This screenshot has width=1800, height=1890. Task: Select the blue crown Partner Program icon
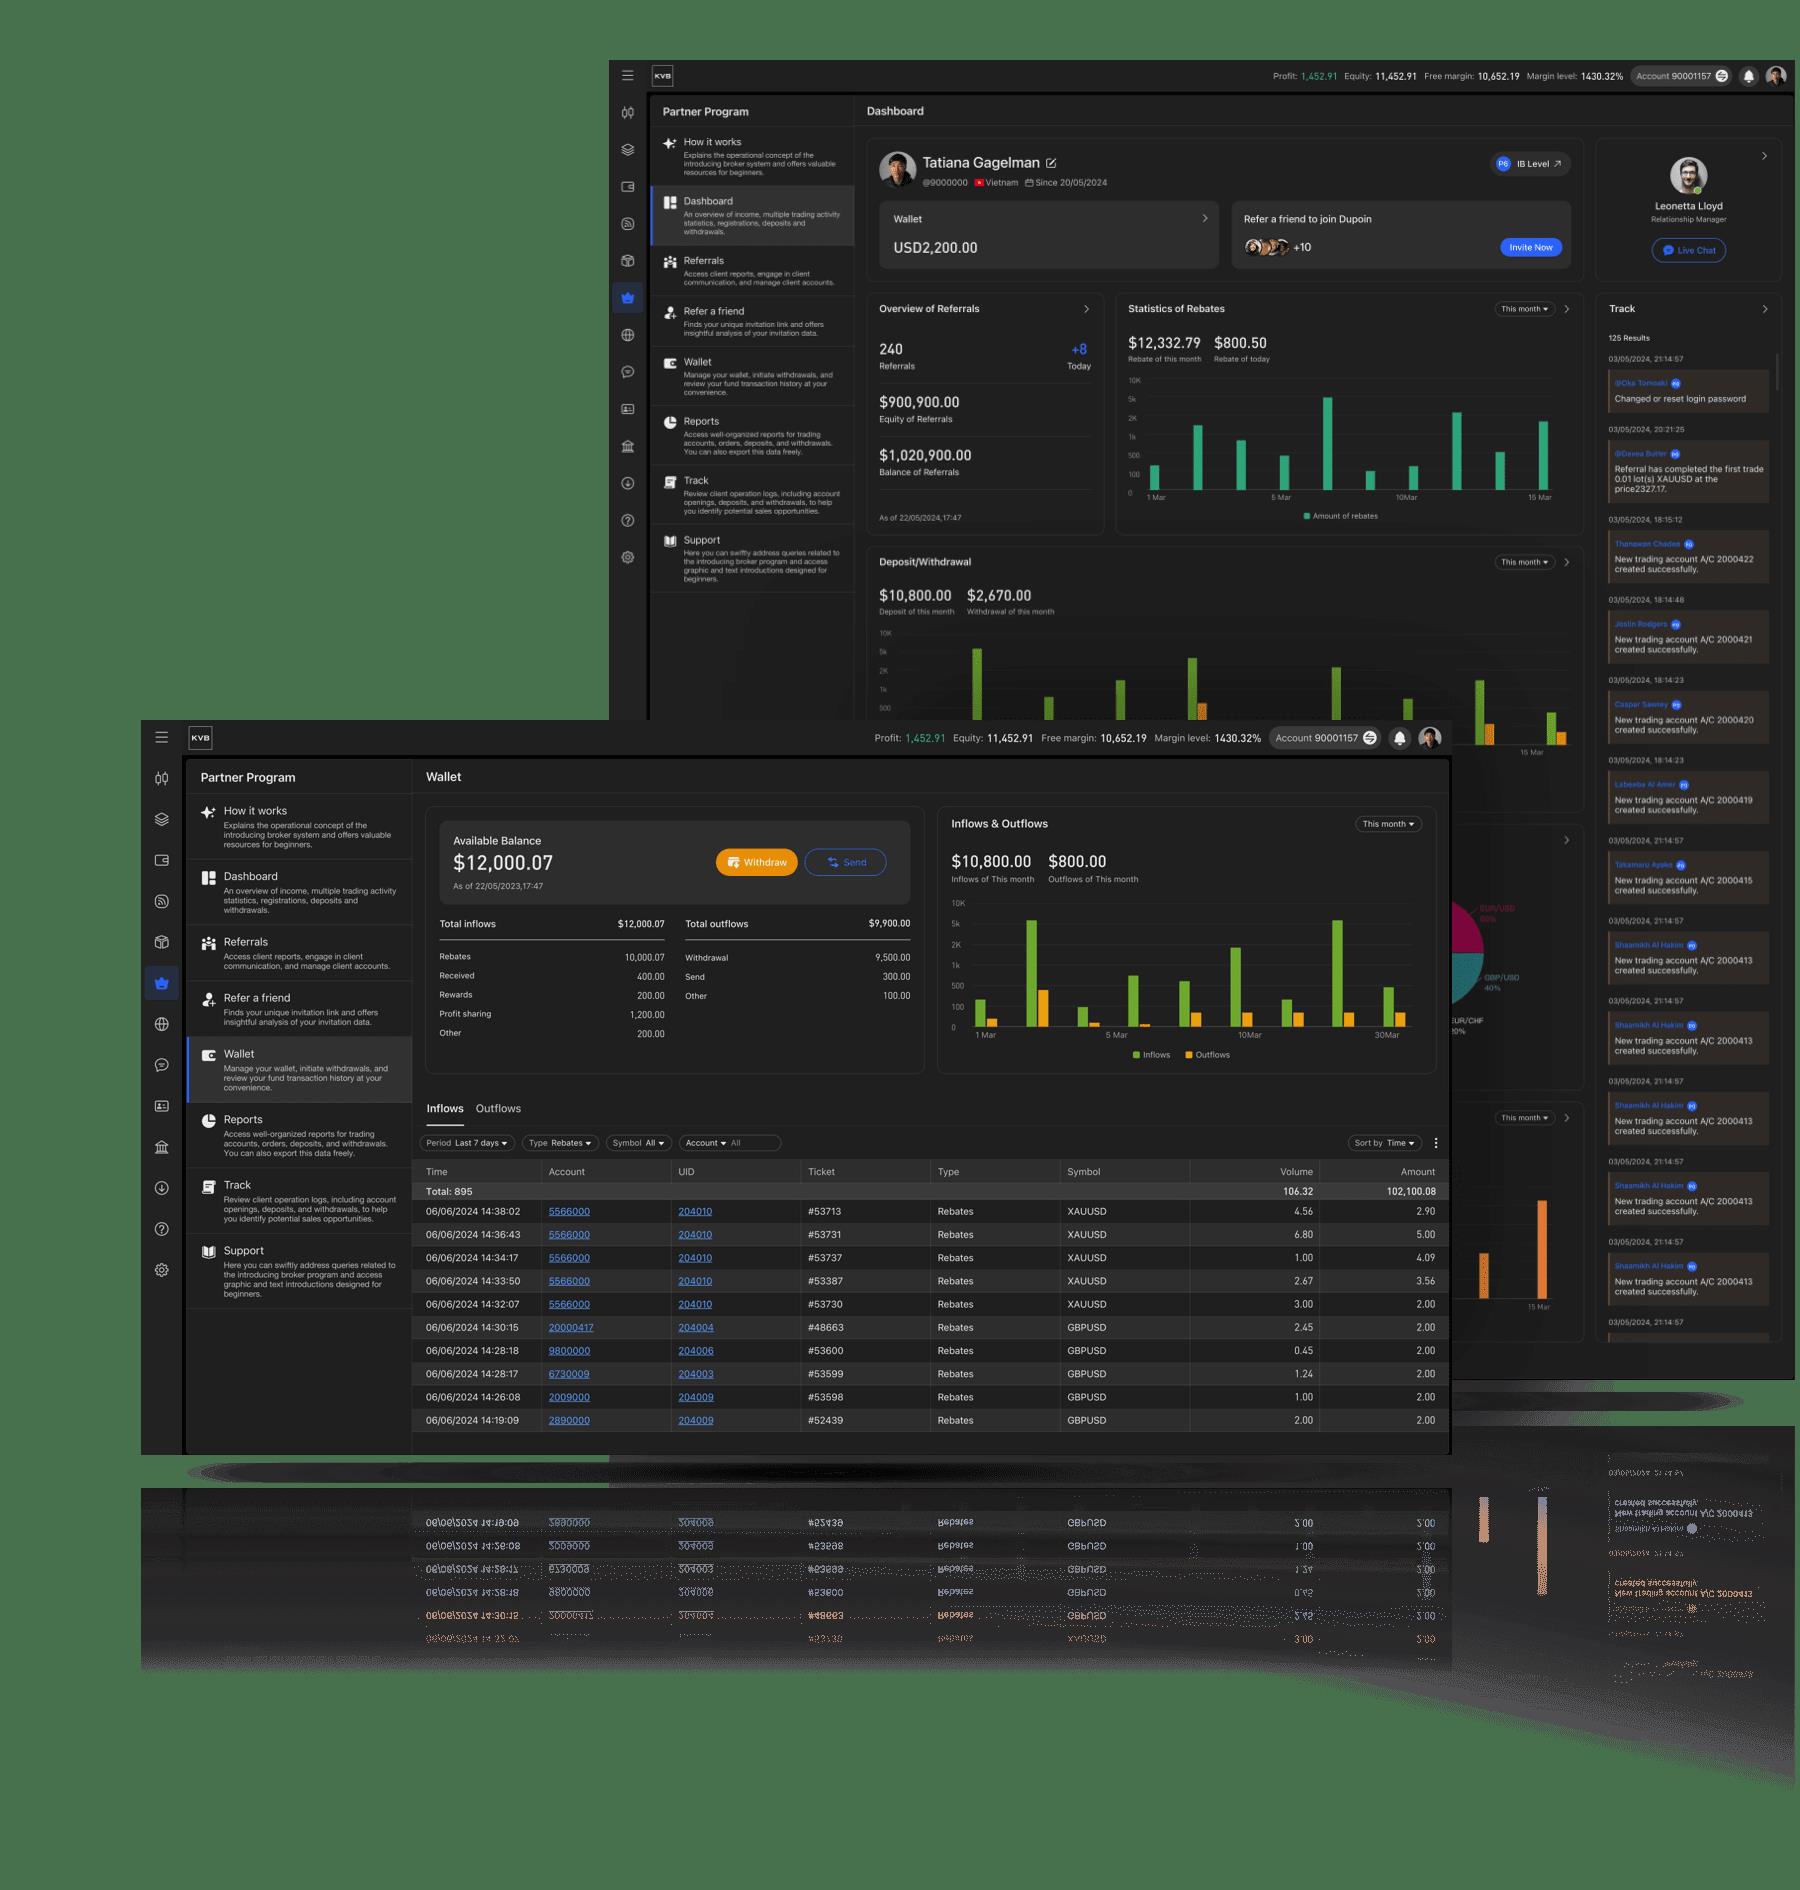(x=161, y=982)
